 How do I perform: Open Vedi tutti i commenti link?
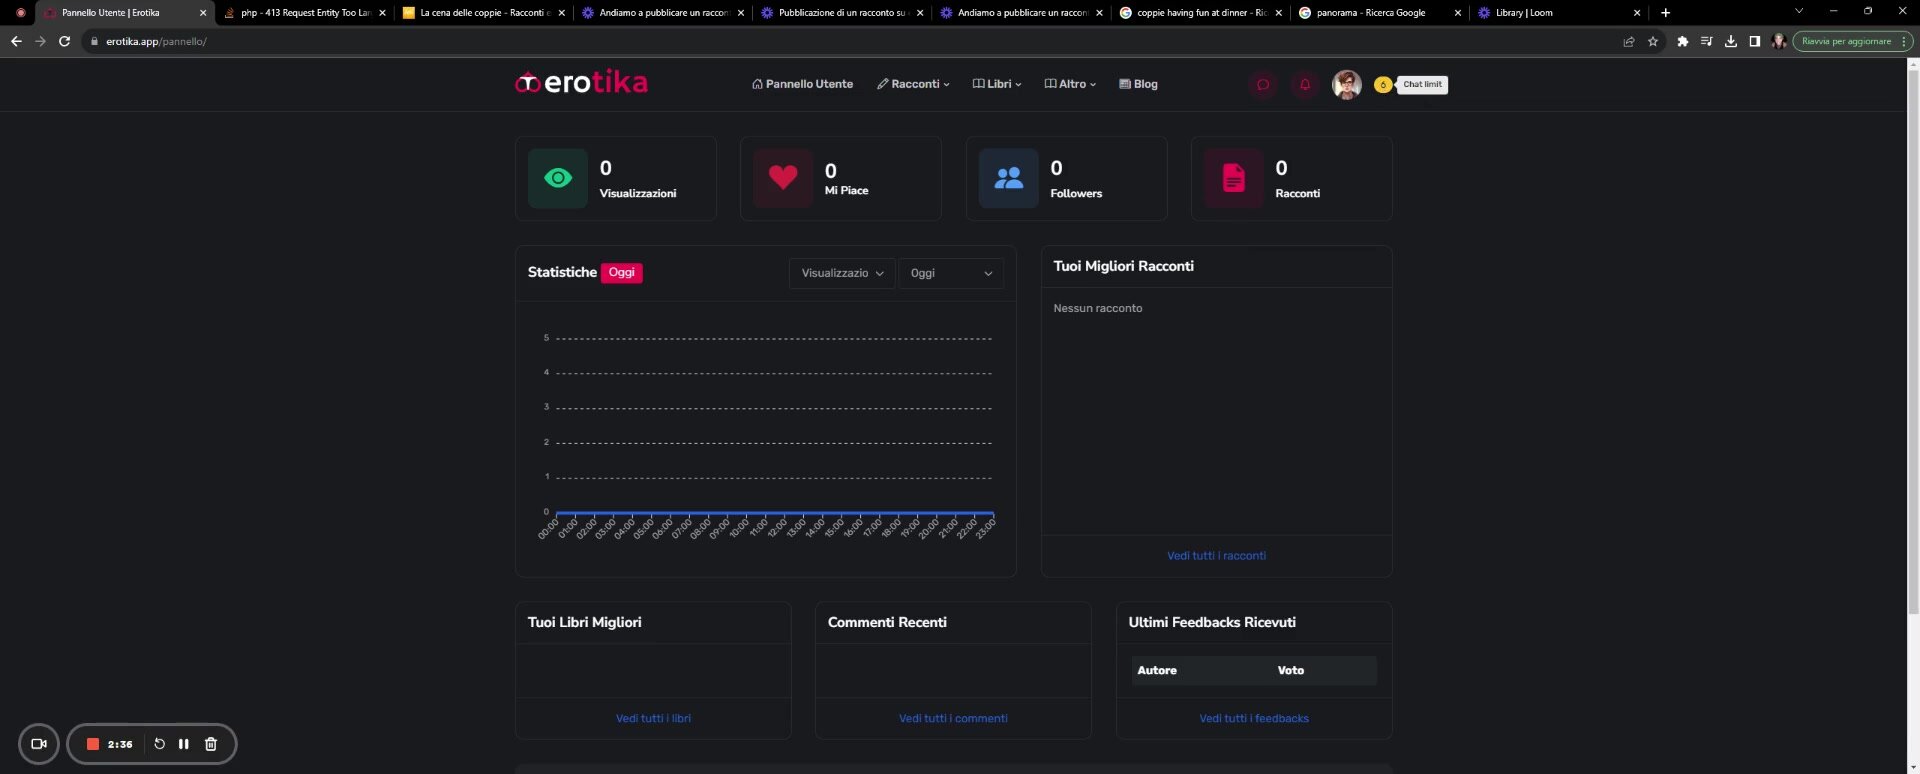pyautogui.click(x=953, y=719)
